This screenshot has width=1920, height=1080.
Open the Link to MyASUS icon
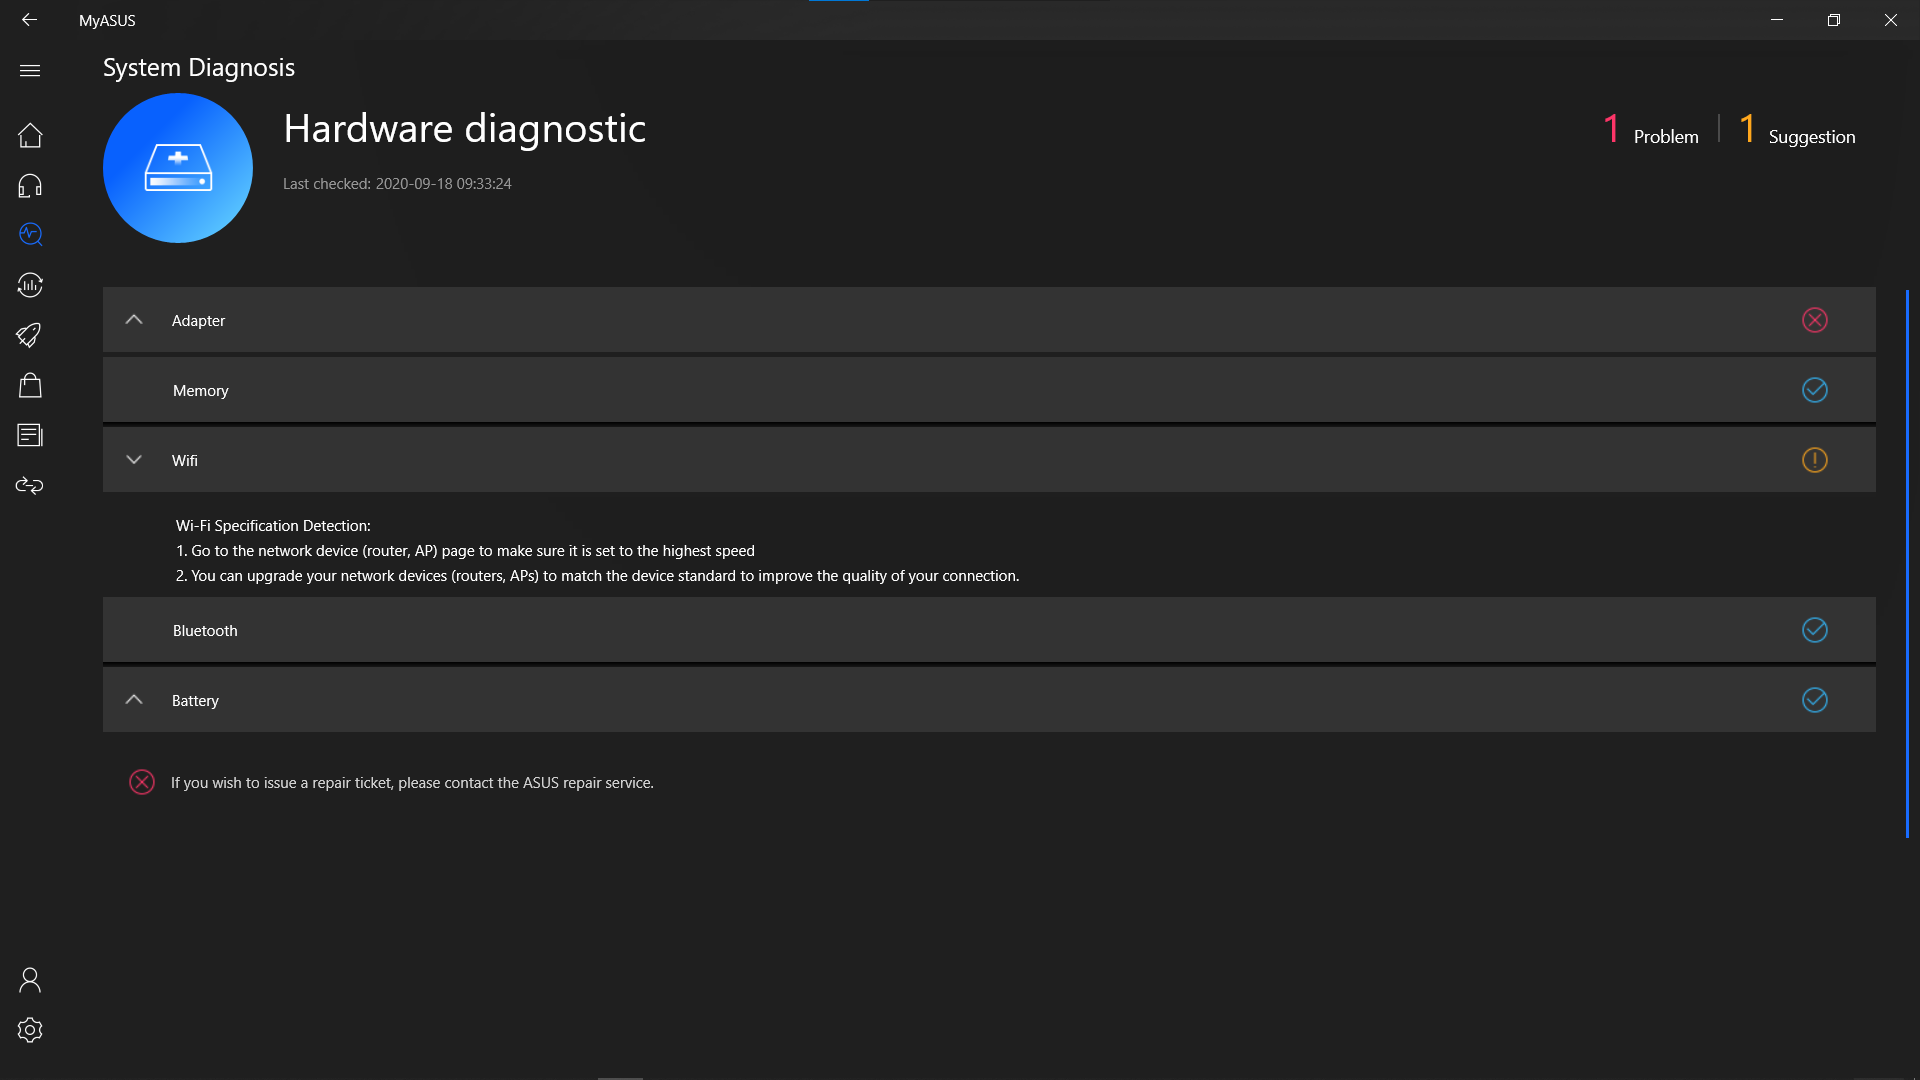(x=30, y=485)
